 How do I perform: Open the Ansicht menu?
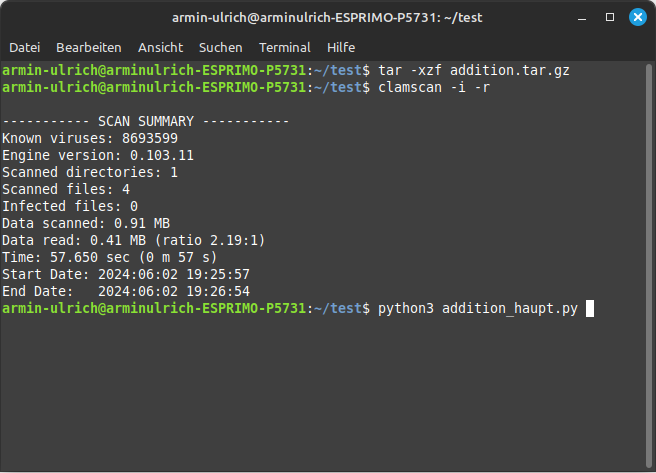point(160,48)
